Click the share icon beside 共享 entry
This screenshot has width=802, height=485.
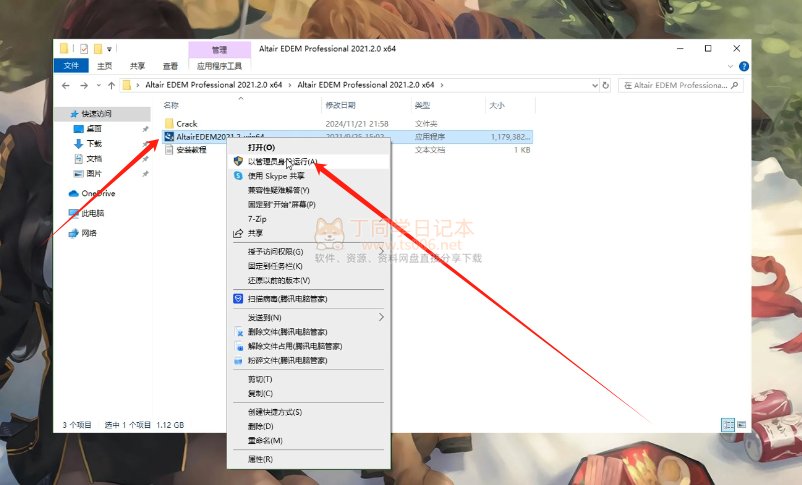238,233
